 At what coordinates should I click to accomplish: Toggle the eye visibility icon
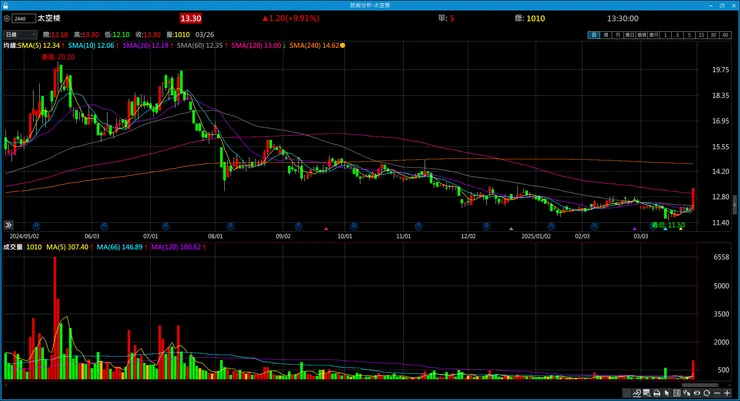(697, 393)
